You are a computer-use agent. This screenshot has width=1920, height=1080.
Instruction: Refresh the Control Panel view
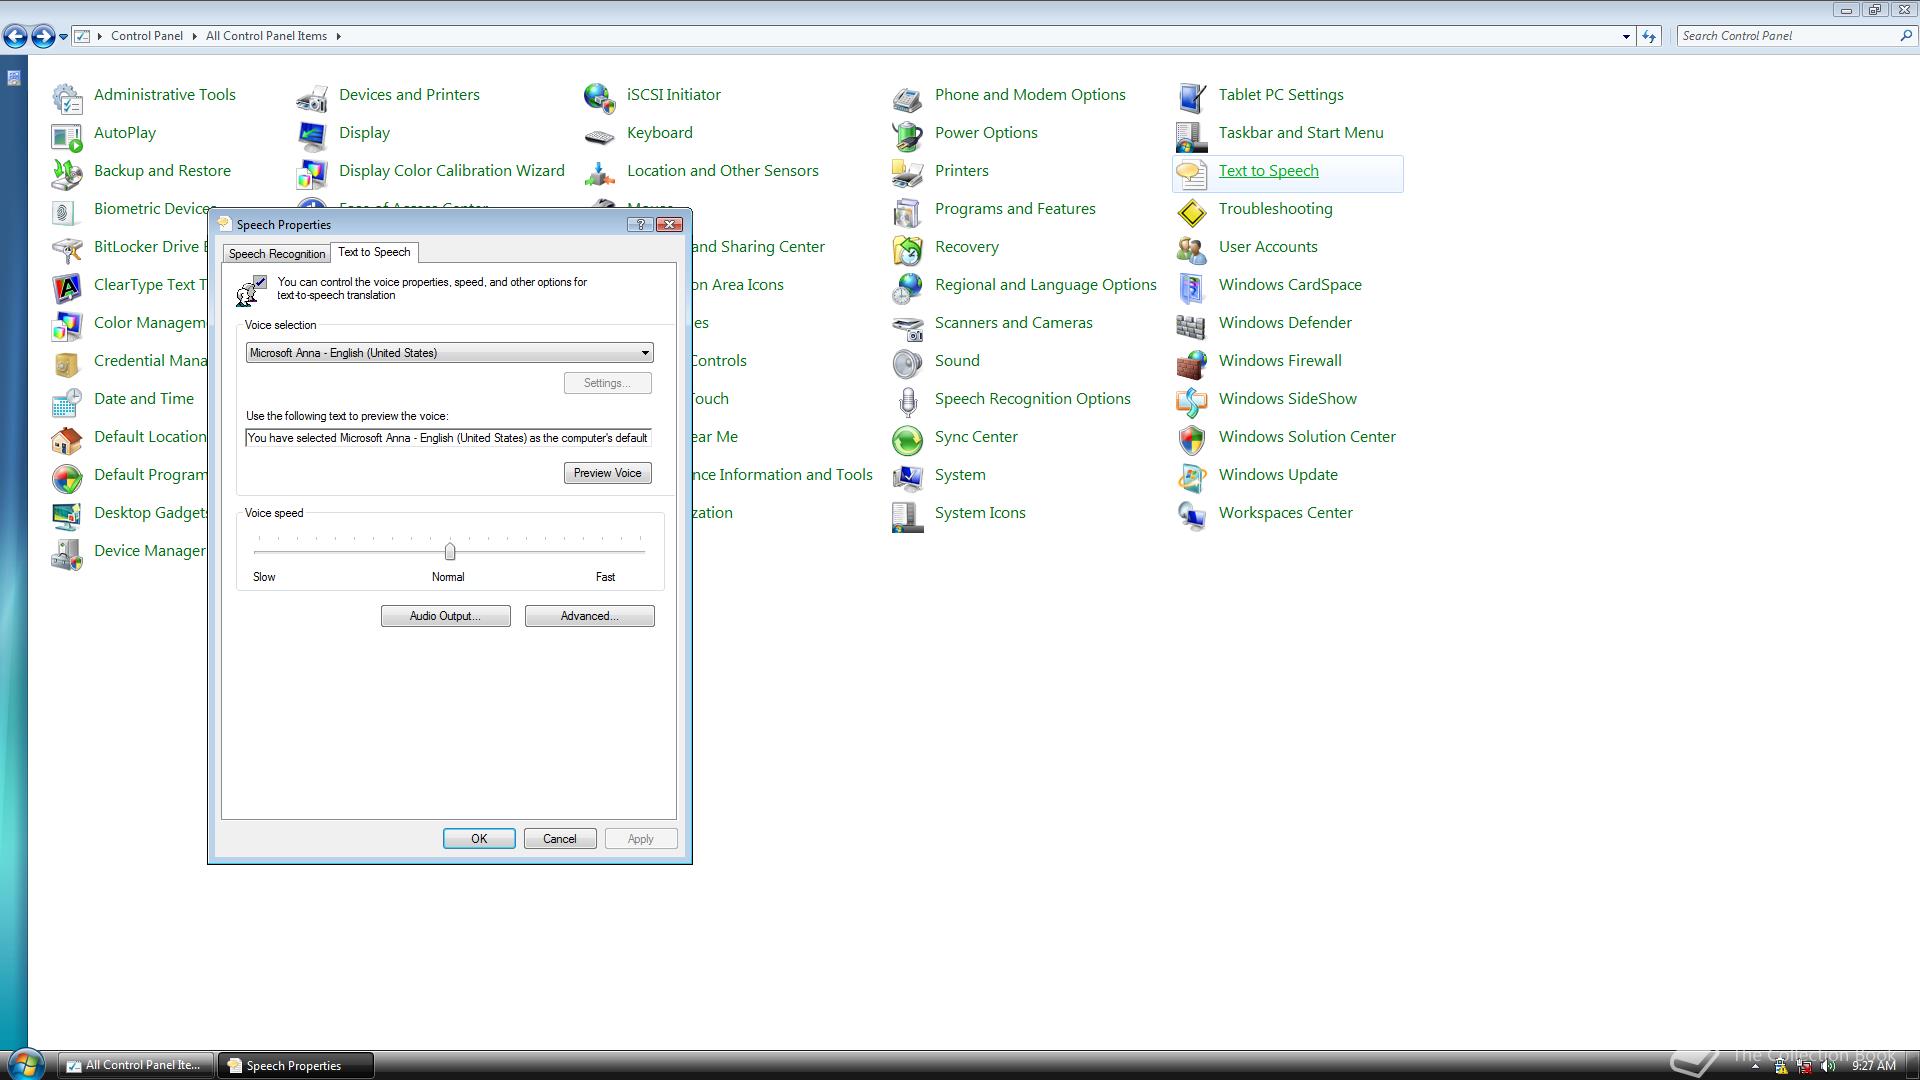click(x=1649, y=37)
